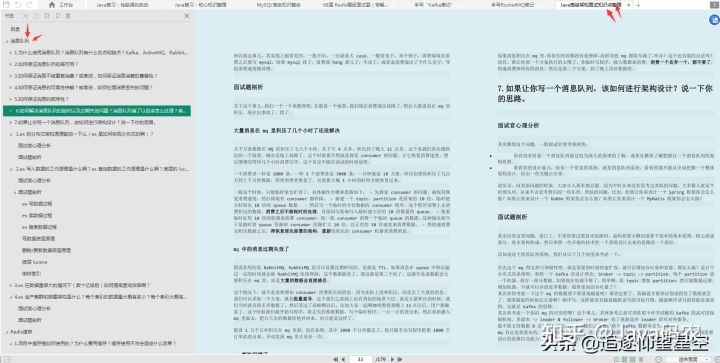This screenshot has height=363, width=720.
Task: Click the save icon in the title bar
Action: (x=6, y=5)
